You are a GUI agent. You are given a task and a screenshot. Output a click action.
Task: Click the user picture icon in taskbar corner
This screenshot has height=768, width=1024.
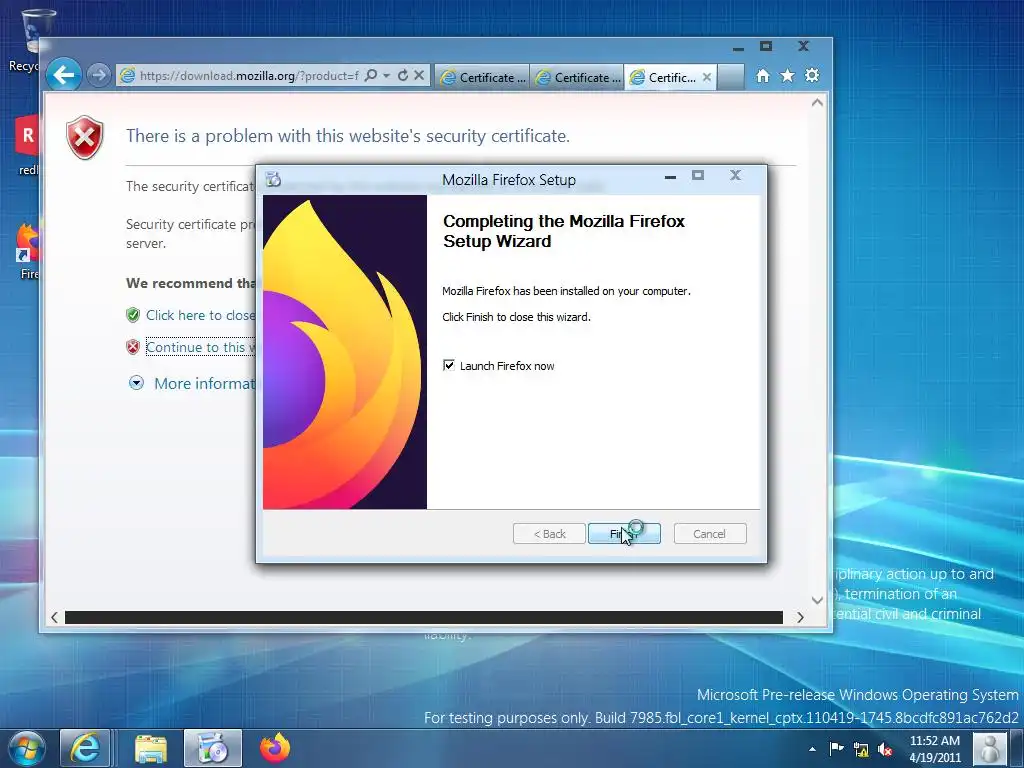coord(990,748)
